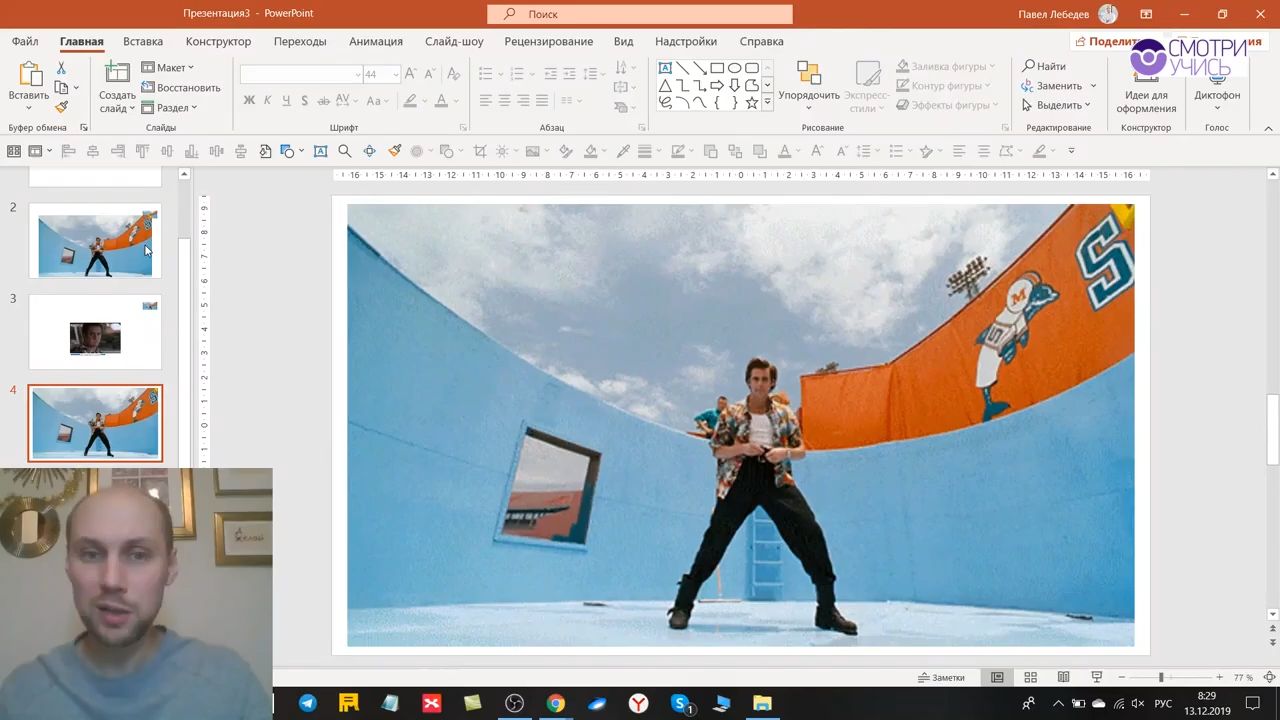1280x720 pixels.
Task: Open the Файл menu
Action: coord(25,42)
